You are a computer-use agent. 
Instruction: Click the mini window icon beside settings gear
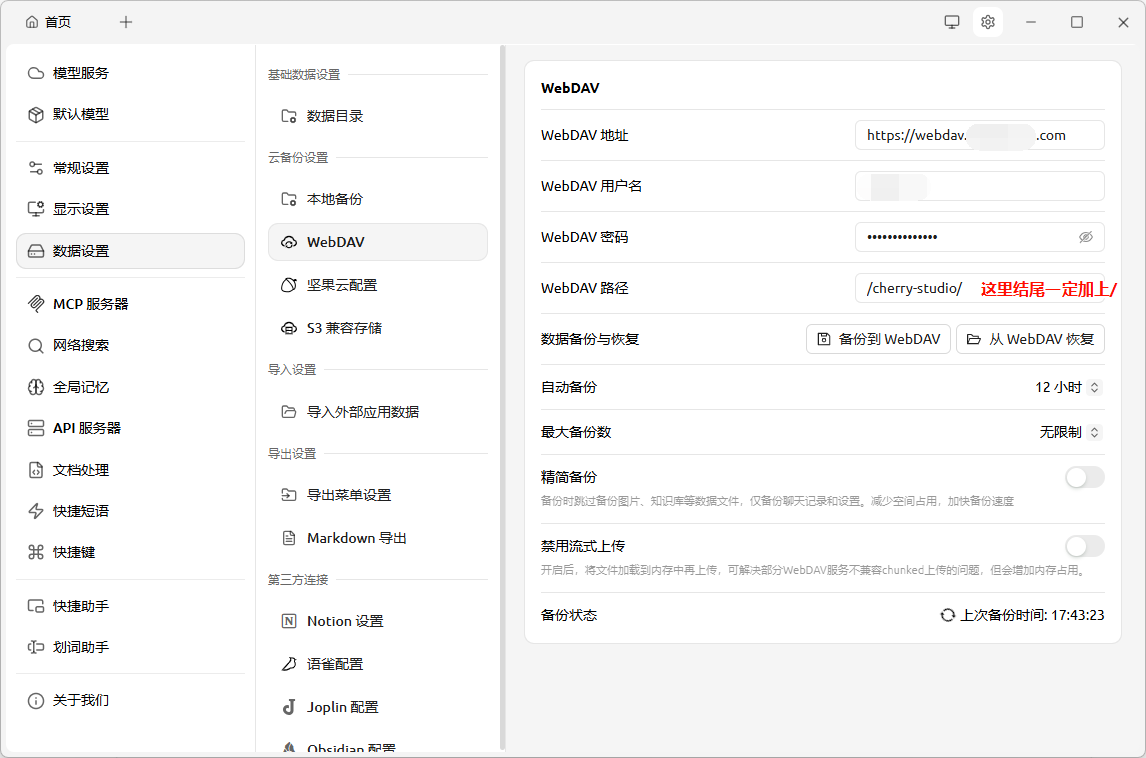951,21
